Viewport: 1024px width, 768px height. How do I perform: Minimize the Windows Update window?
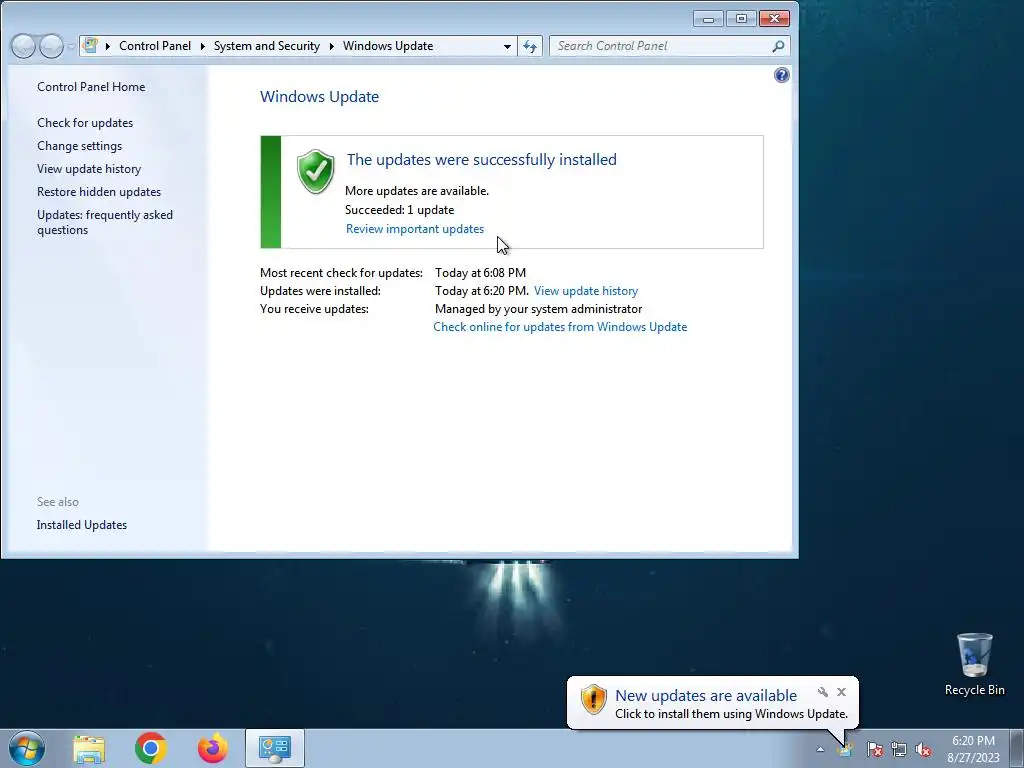pos(709,19)
